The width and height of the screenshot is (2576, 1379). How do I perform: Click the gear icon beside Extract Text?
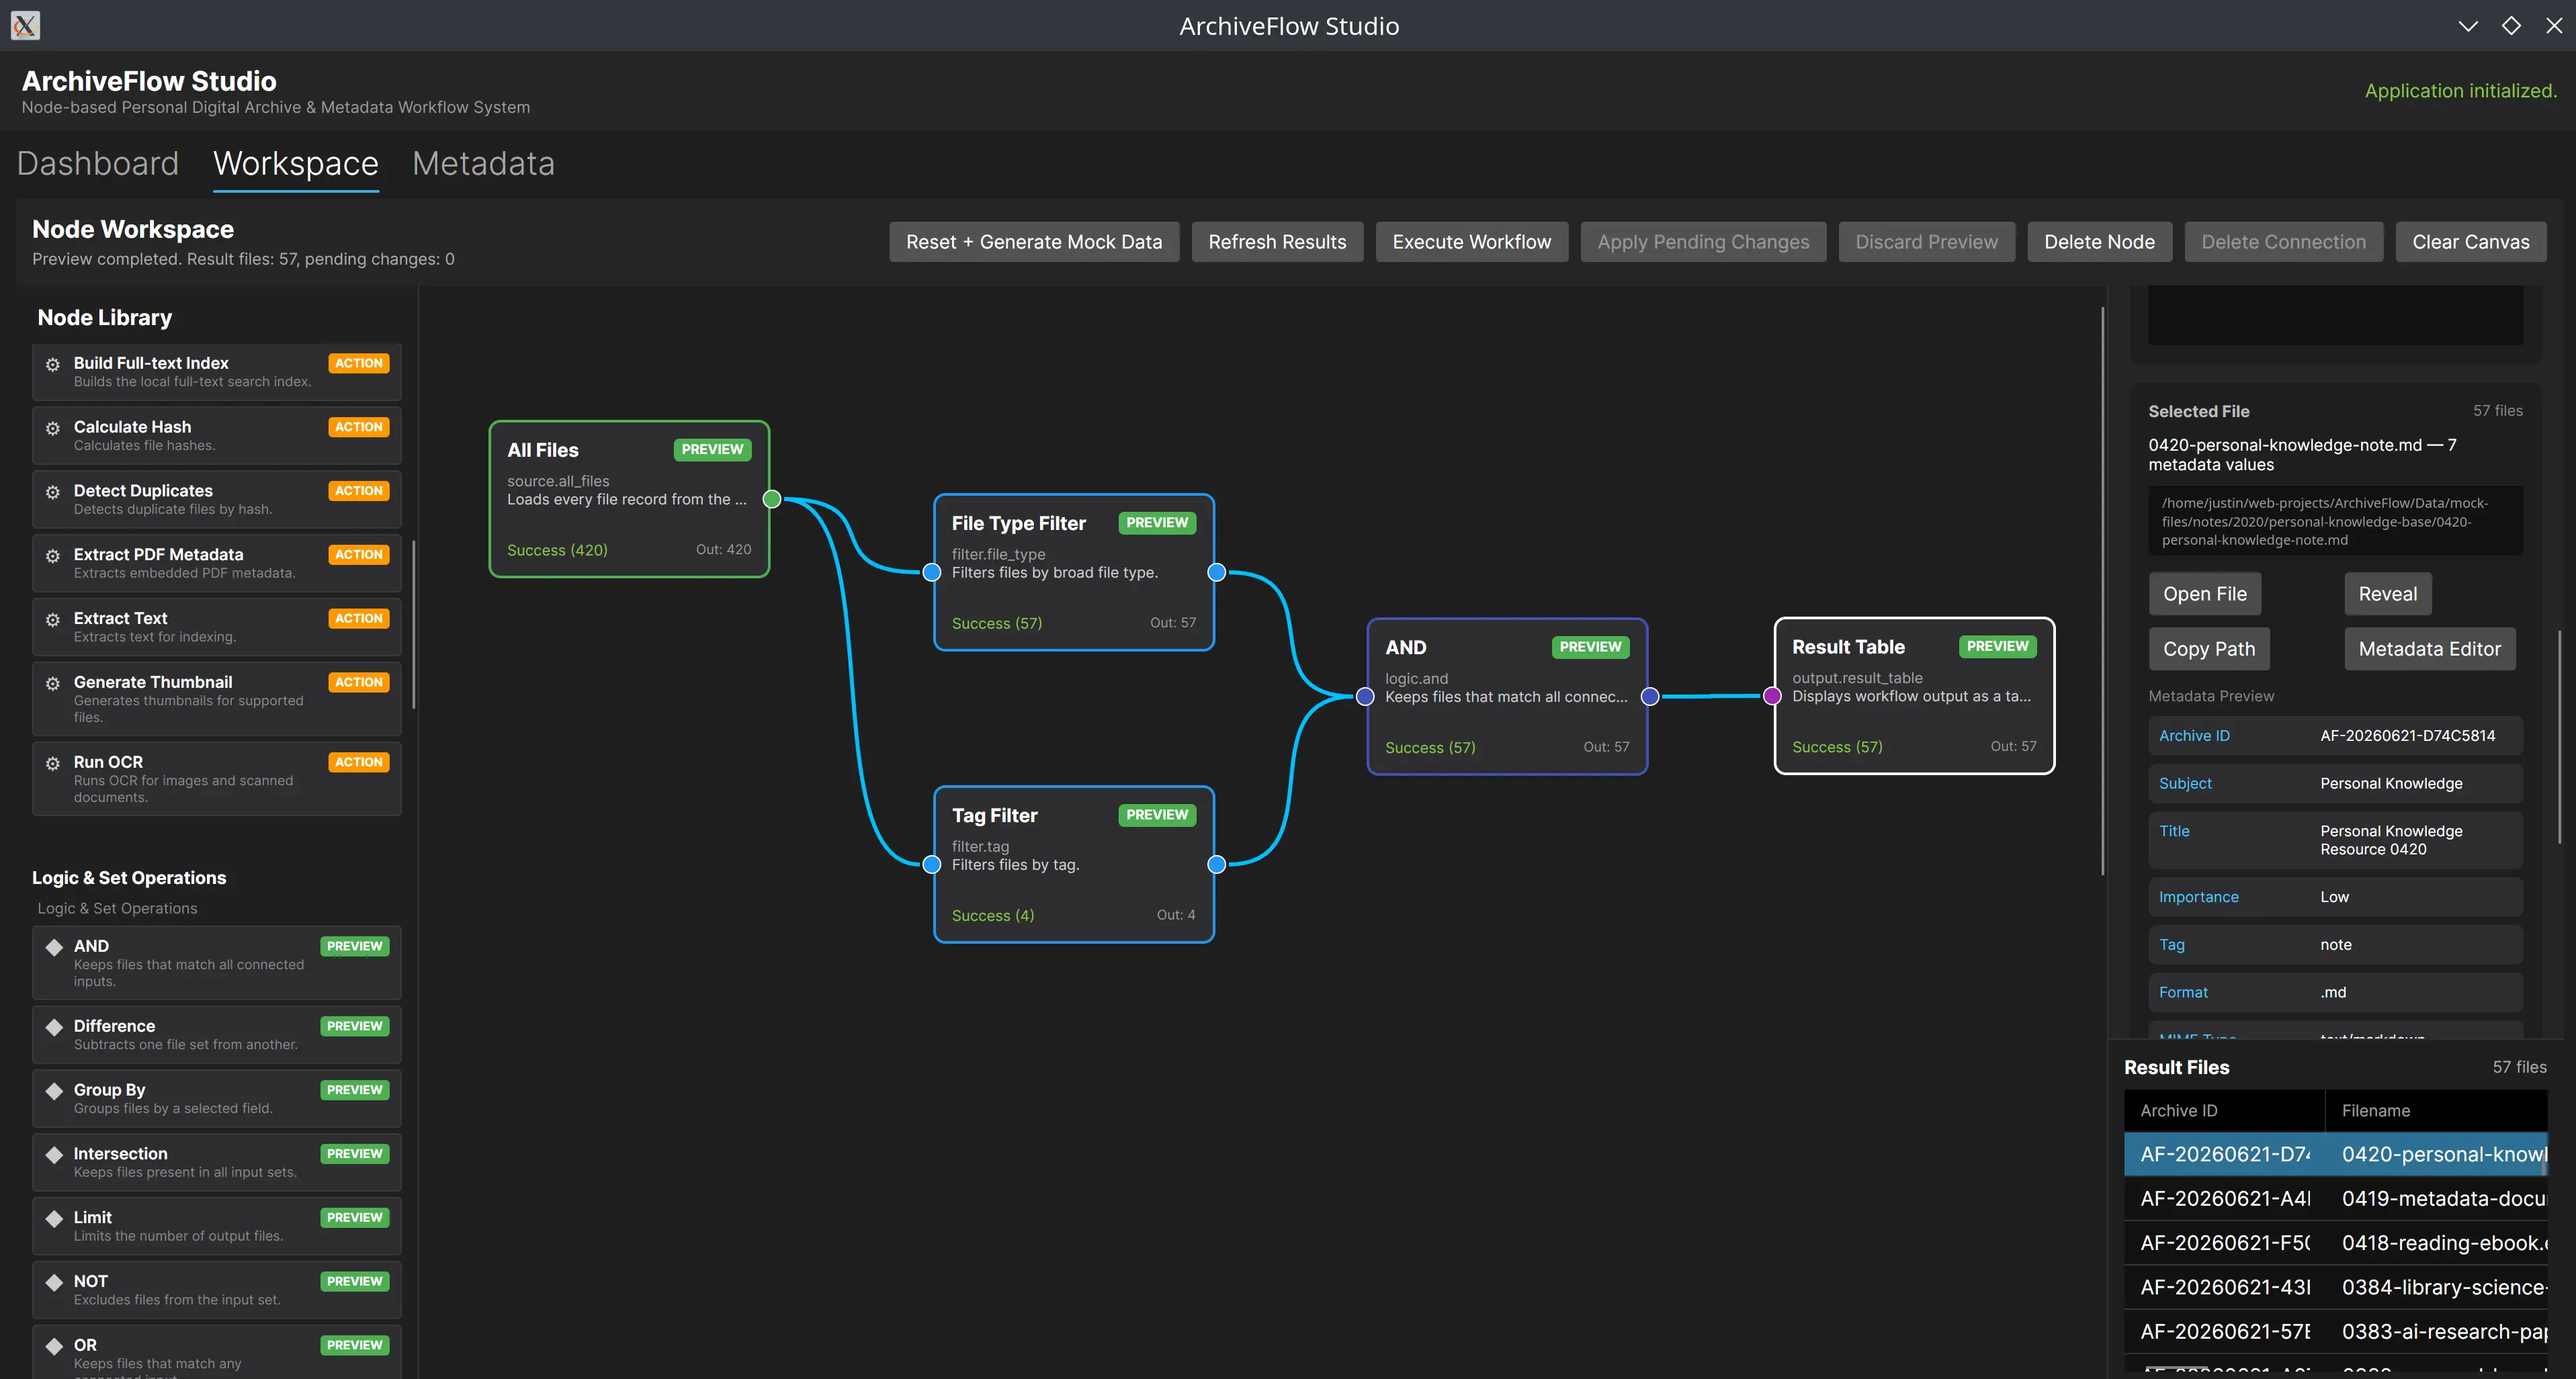(x=53, y=620)
